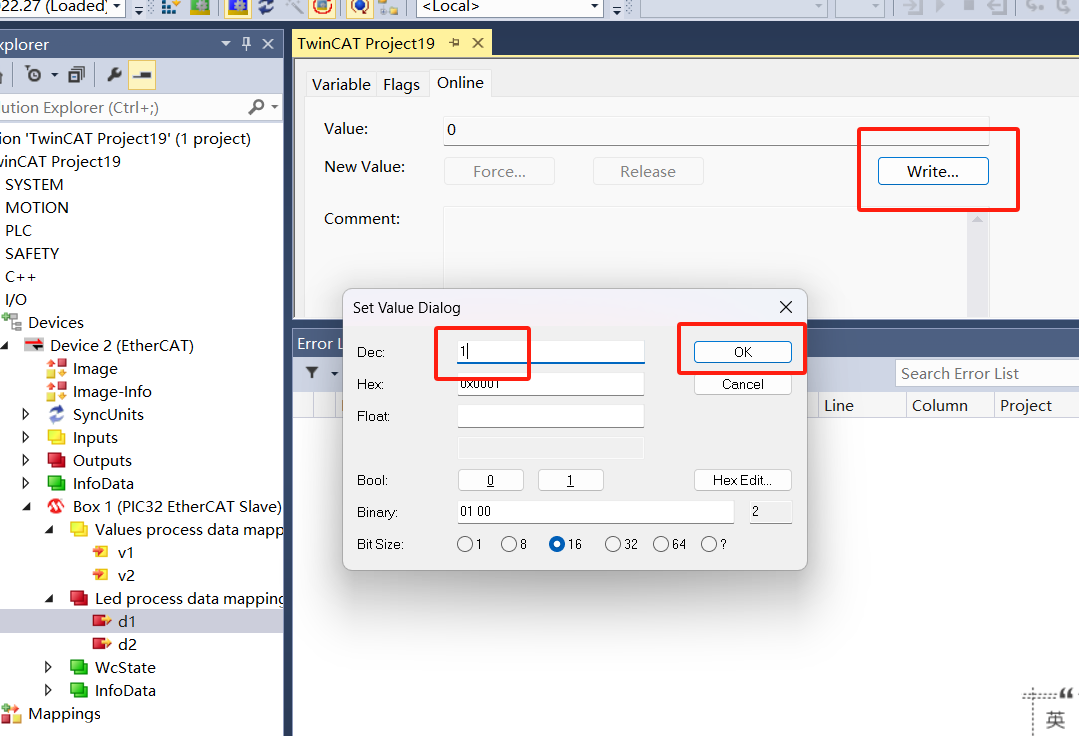This screenshot has width=1079, height=736.
Task: Select output variable d2
Action: click(127, 645)
